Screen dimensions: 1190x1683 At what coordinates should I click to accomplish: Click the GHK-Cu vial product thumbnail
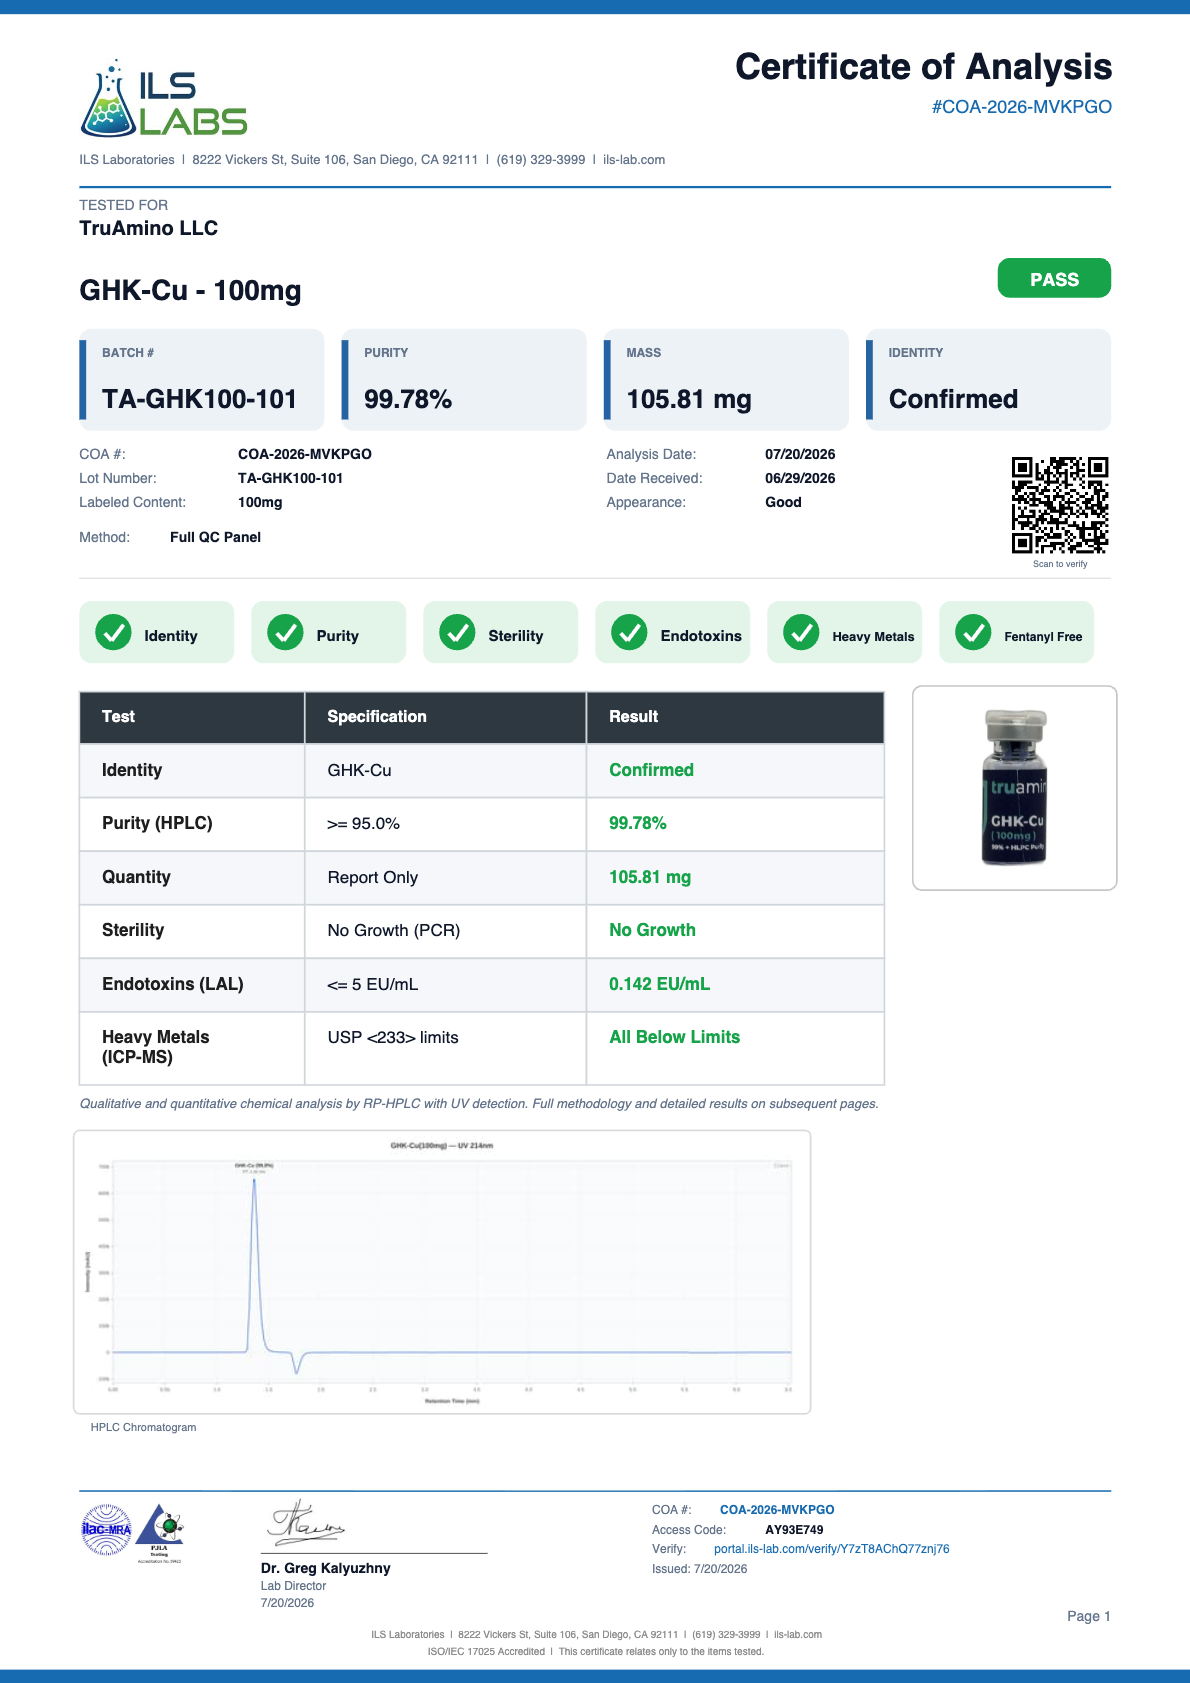pos(1015,788)
